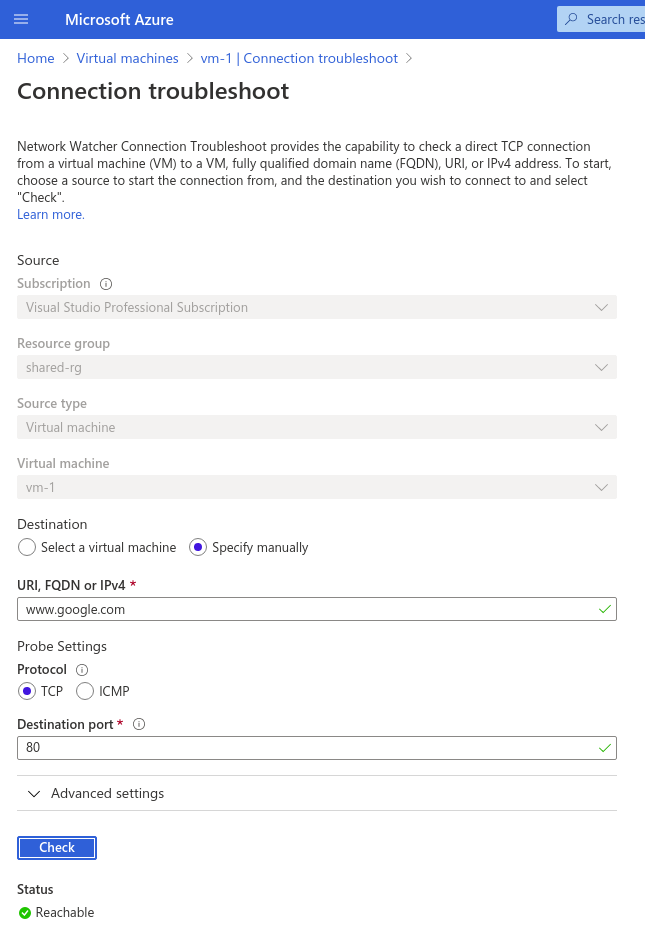The image size is (645, 926).
Task: Expand the Advanced settings section
Action: pyautogui.click(x=95, y=793)
